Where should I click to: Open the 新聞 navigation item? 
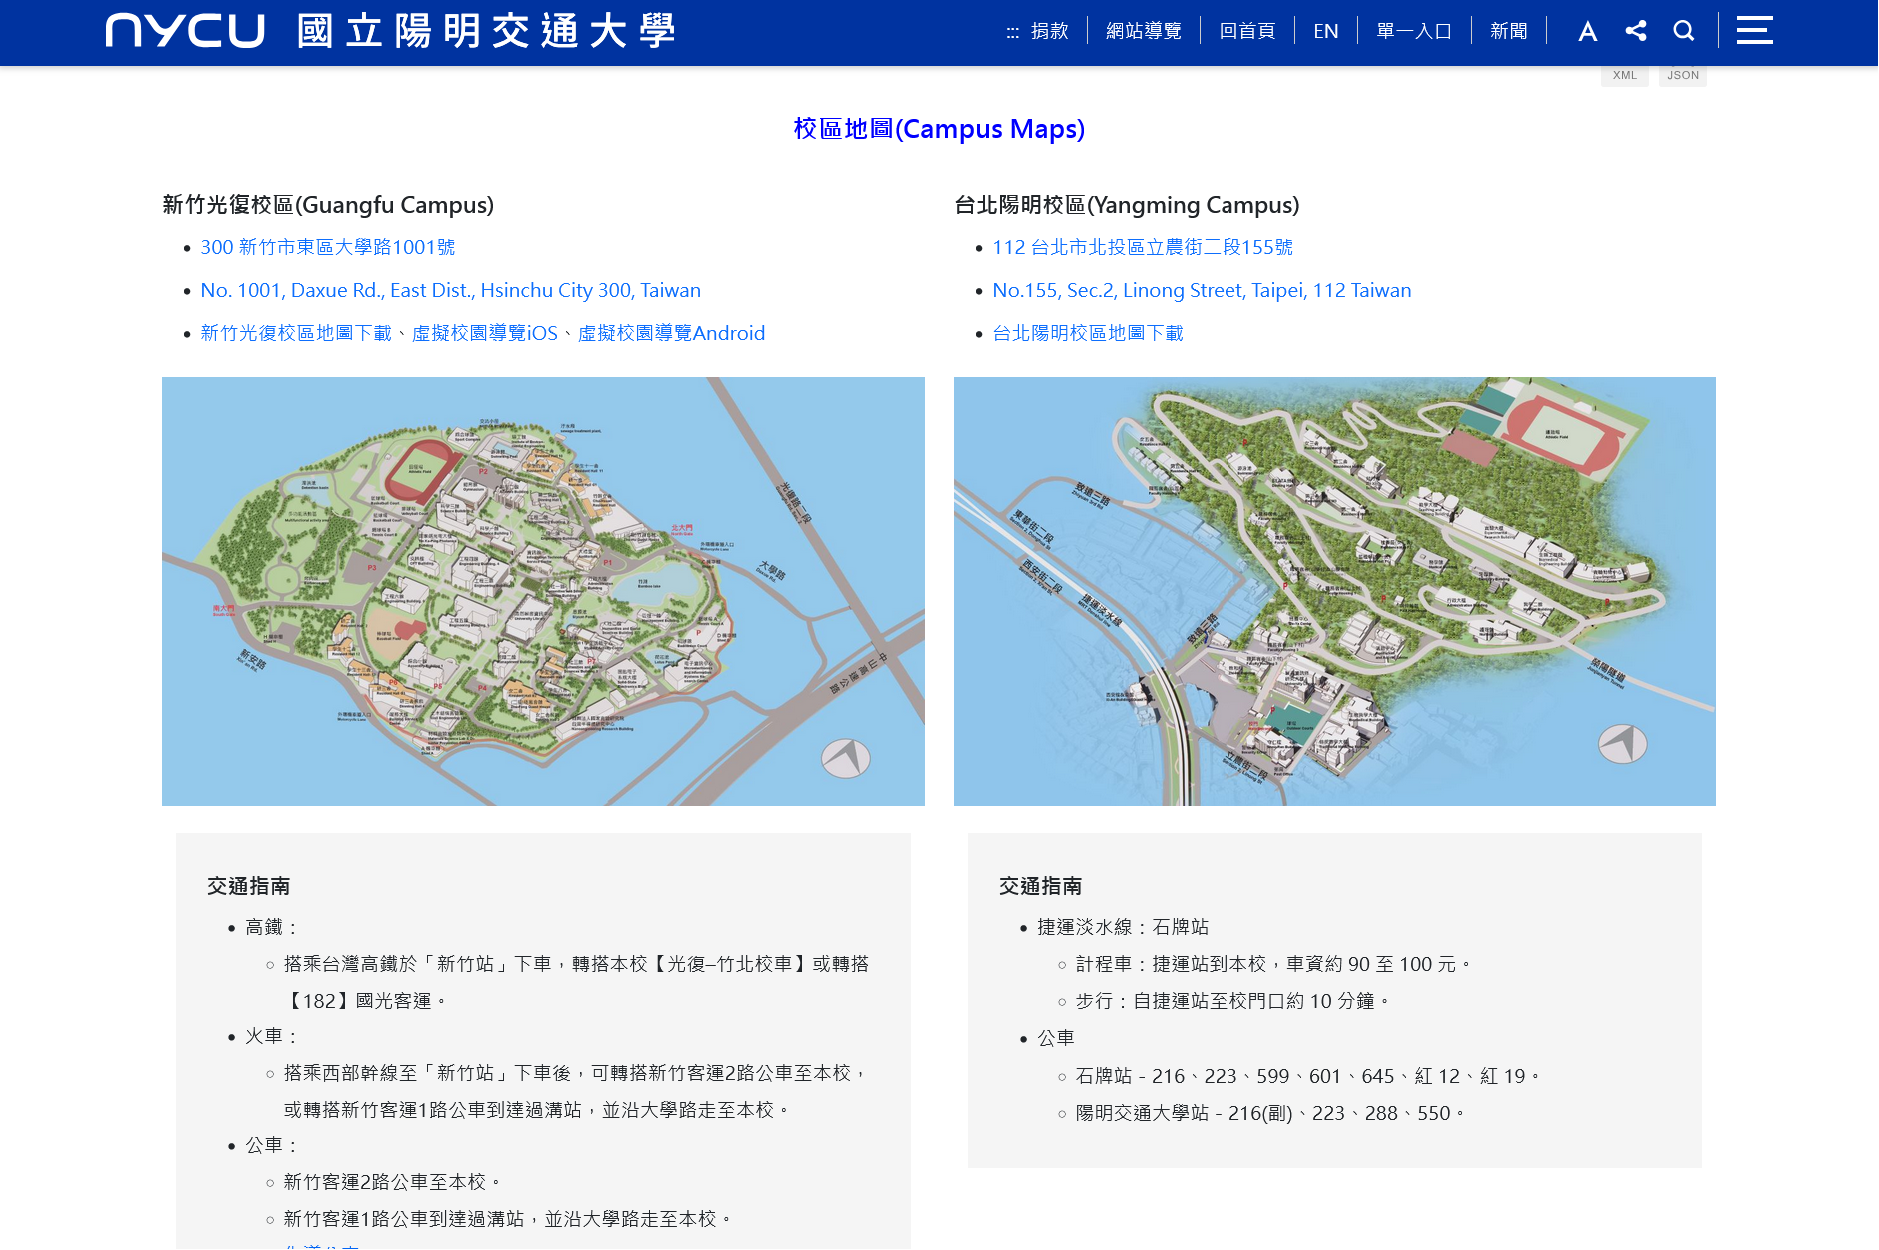click(x=1508, y=31)
